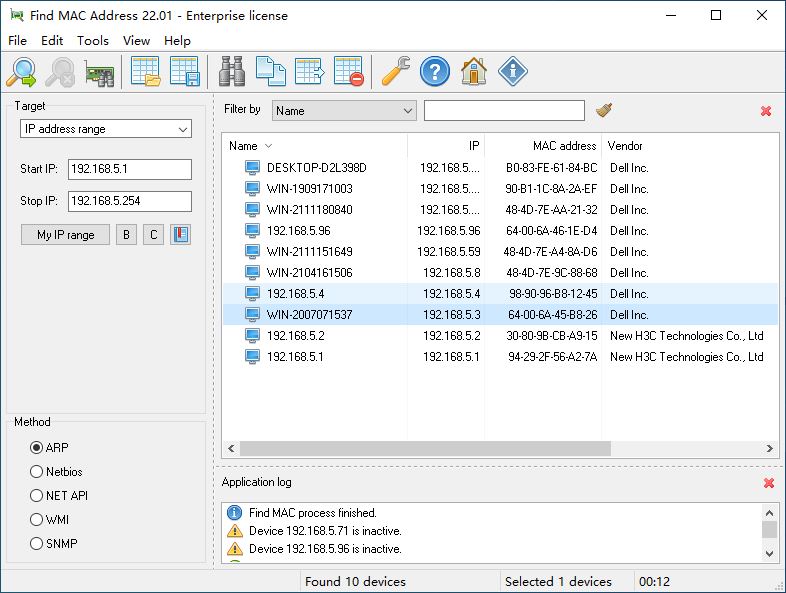Choose the SNMP method option
The width and height of the screenshot is (786, 593).
pos(36,543)
